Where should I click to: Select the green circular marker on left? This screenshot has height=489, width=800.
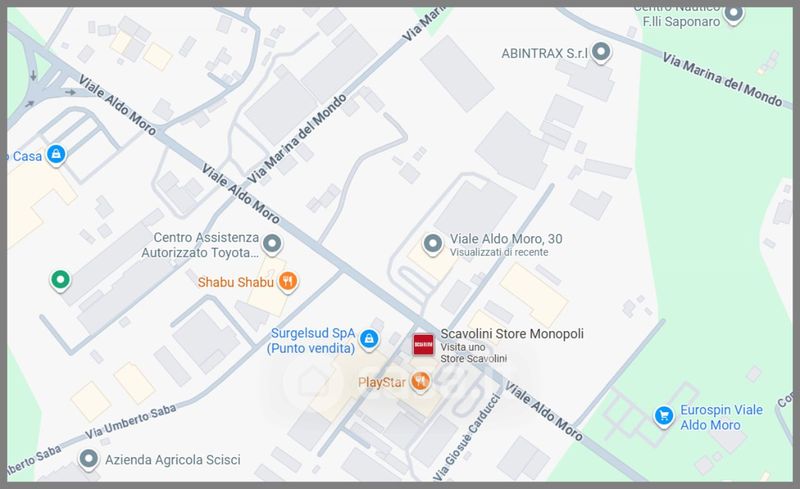click(x=60, y=280)
